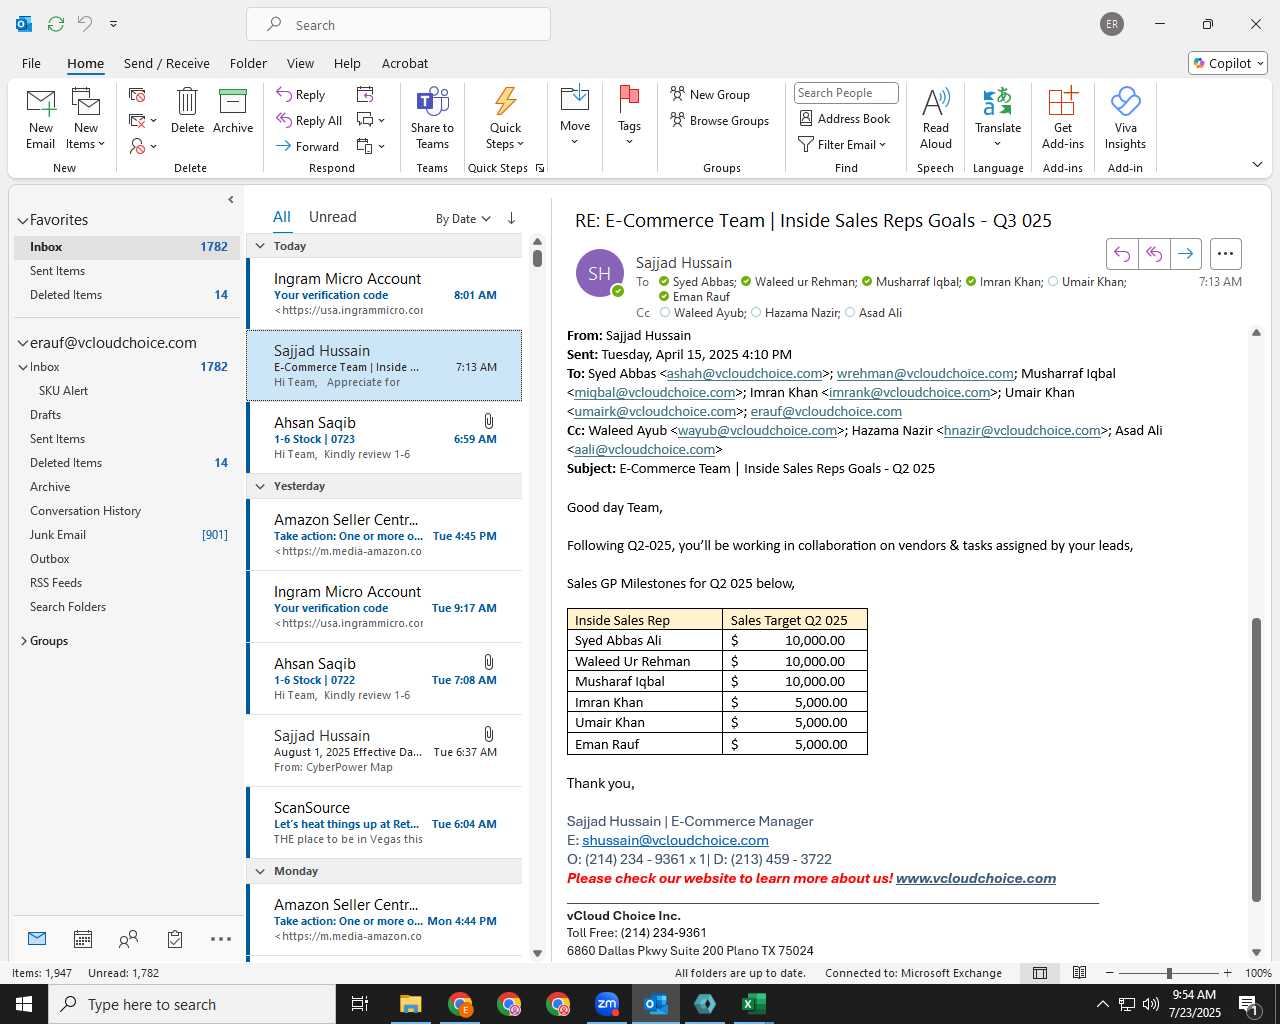Image resolution: width=1280 pixels, height=1024 pixels.
Task: Open more actions ellipsis in reading pane
Action: coord(1226,254)
